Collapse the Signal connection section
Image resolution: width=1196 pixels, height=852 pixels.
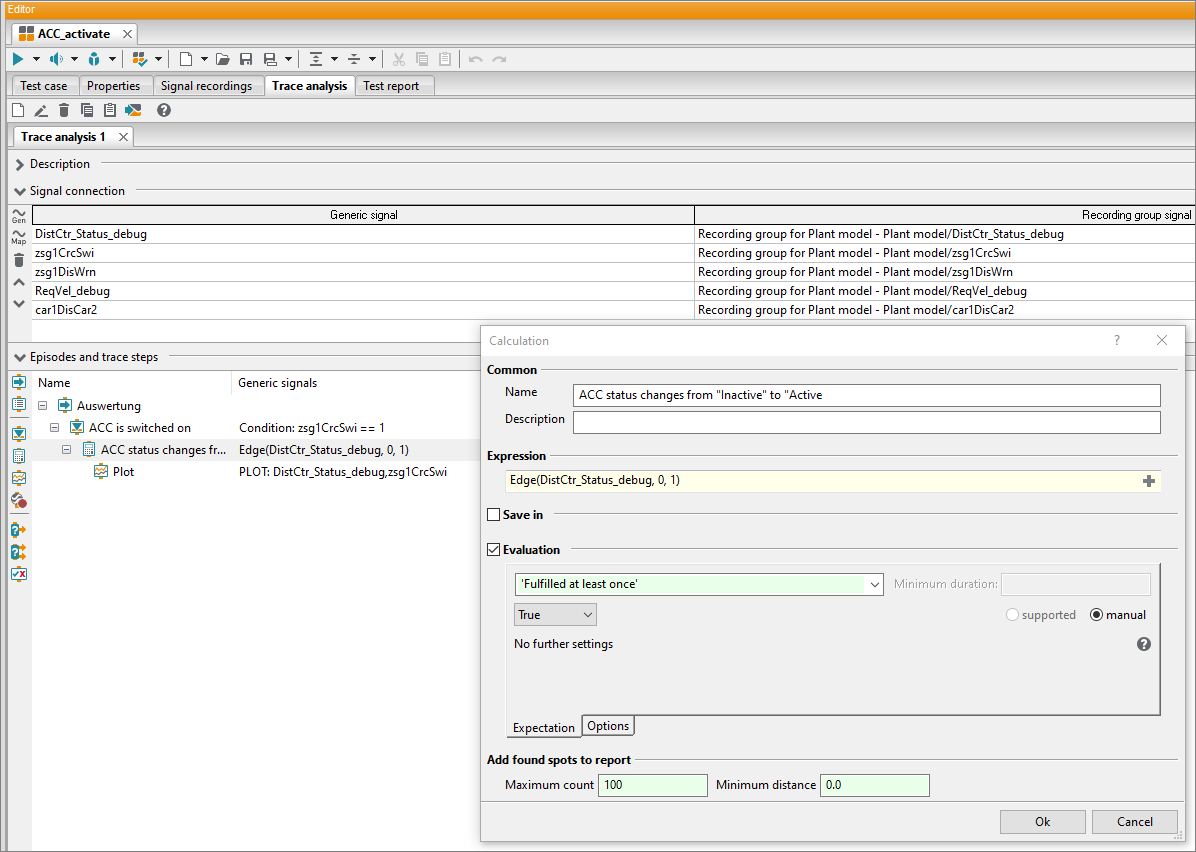tap(20, 191)
